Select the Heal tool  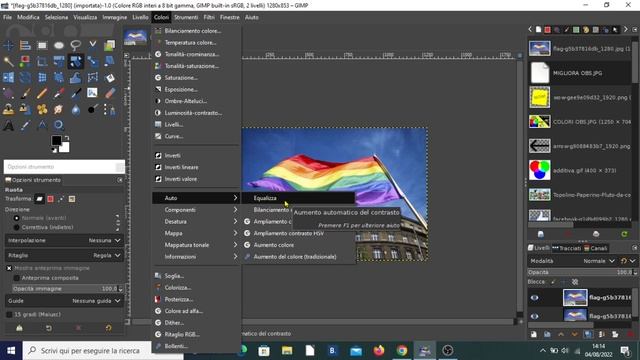point(42,109)
